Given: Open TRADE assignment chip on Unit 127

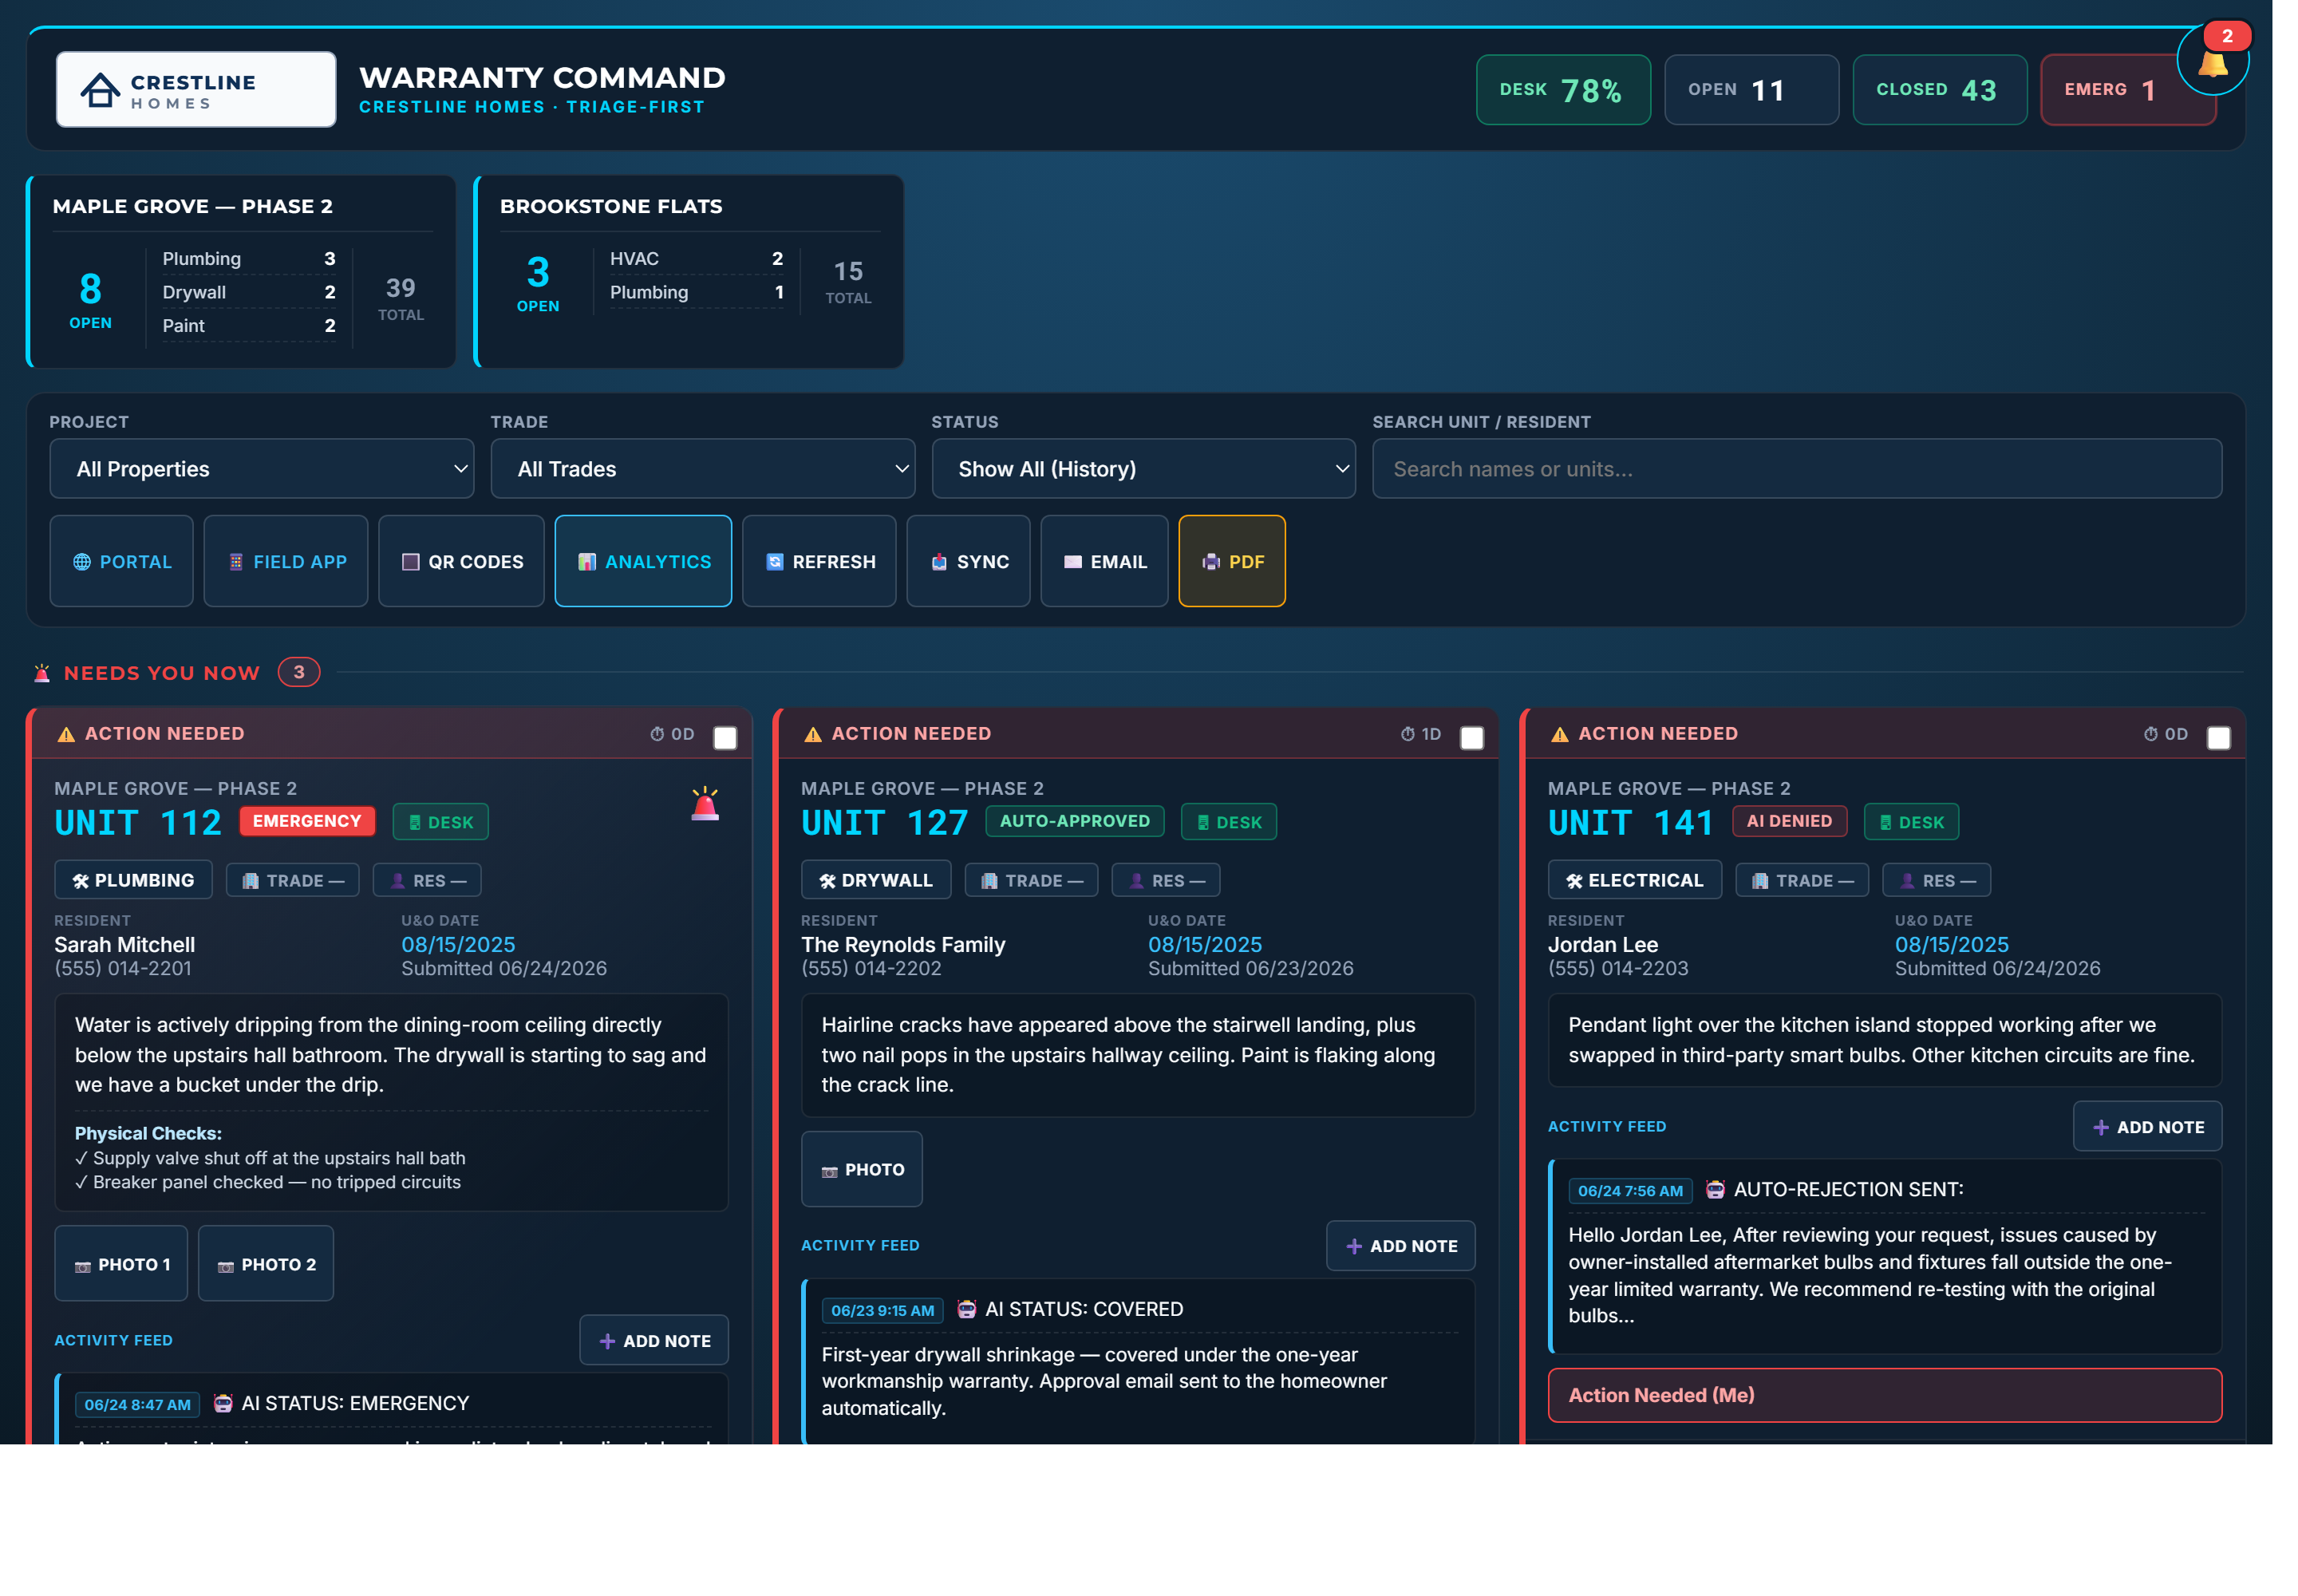Looking at the screenshot, I should [1031, 880].
